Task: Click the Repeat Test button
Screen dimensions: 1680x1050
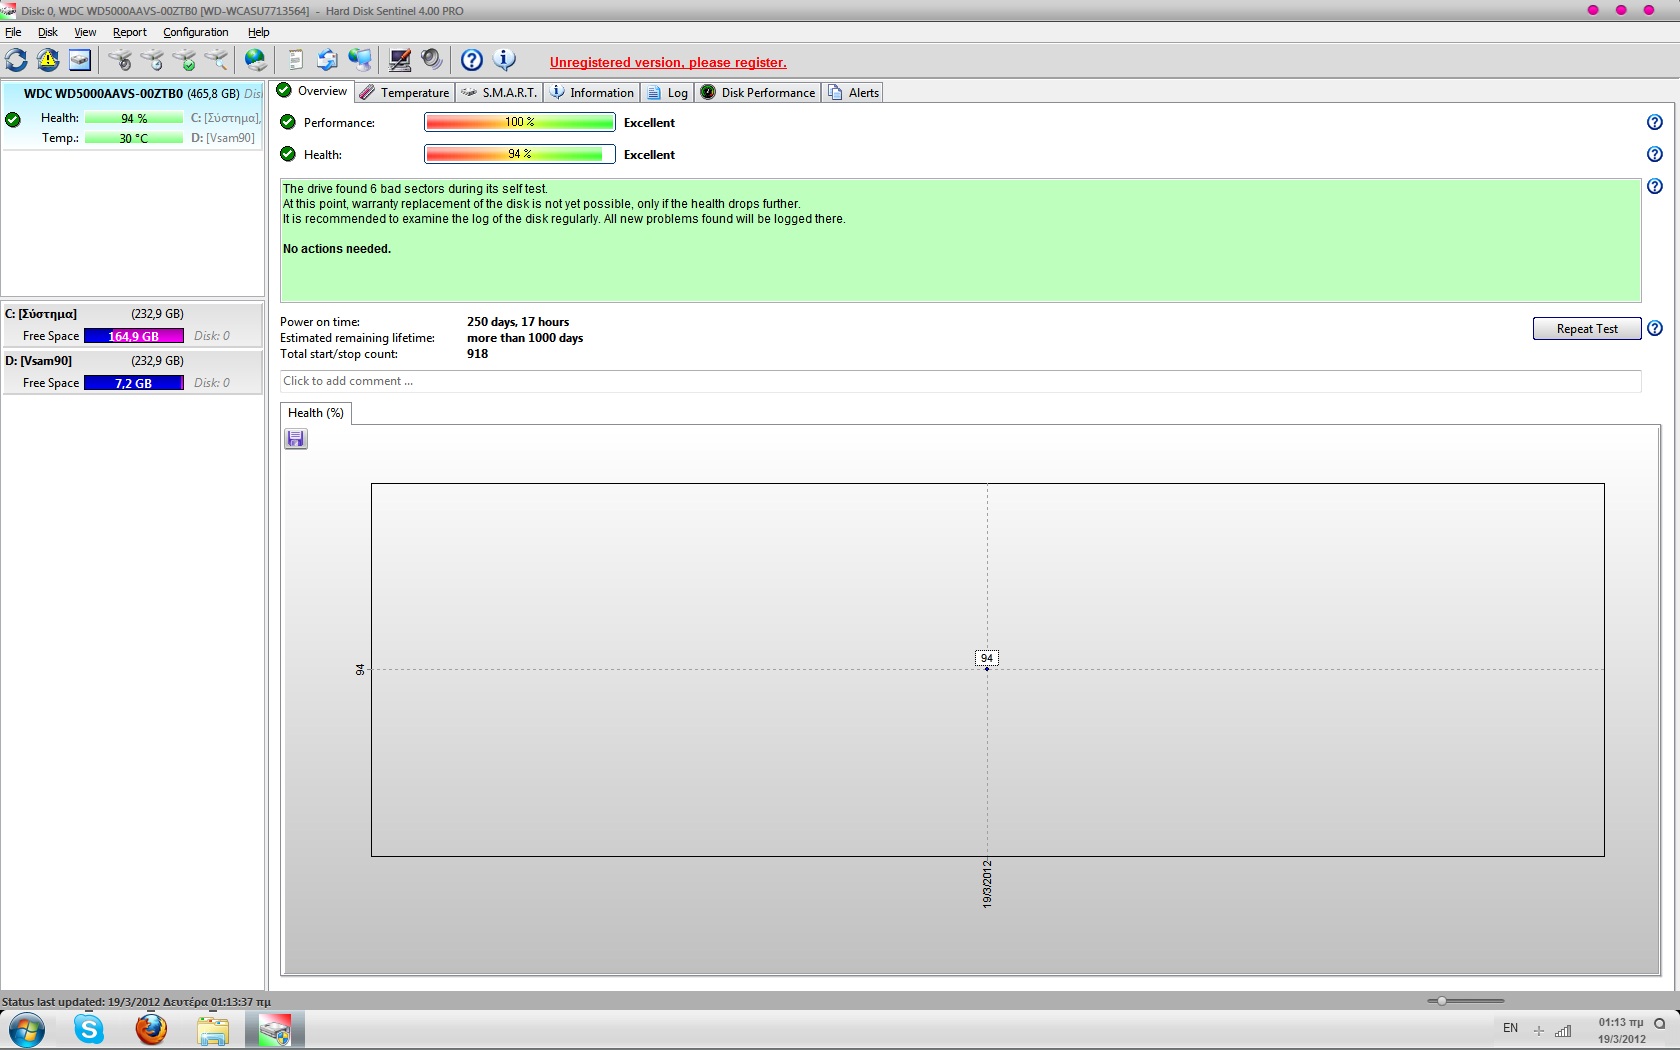Action: click(x=1587, y=329)
